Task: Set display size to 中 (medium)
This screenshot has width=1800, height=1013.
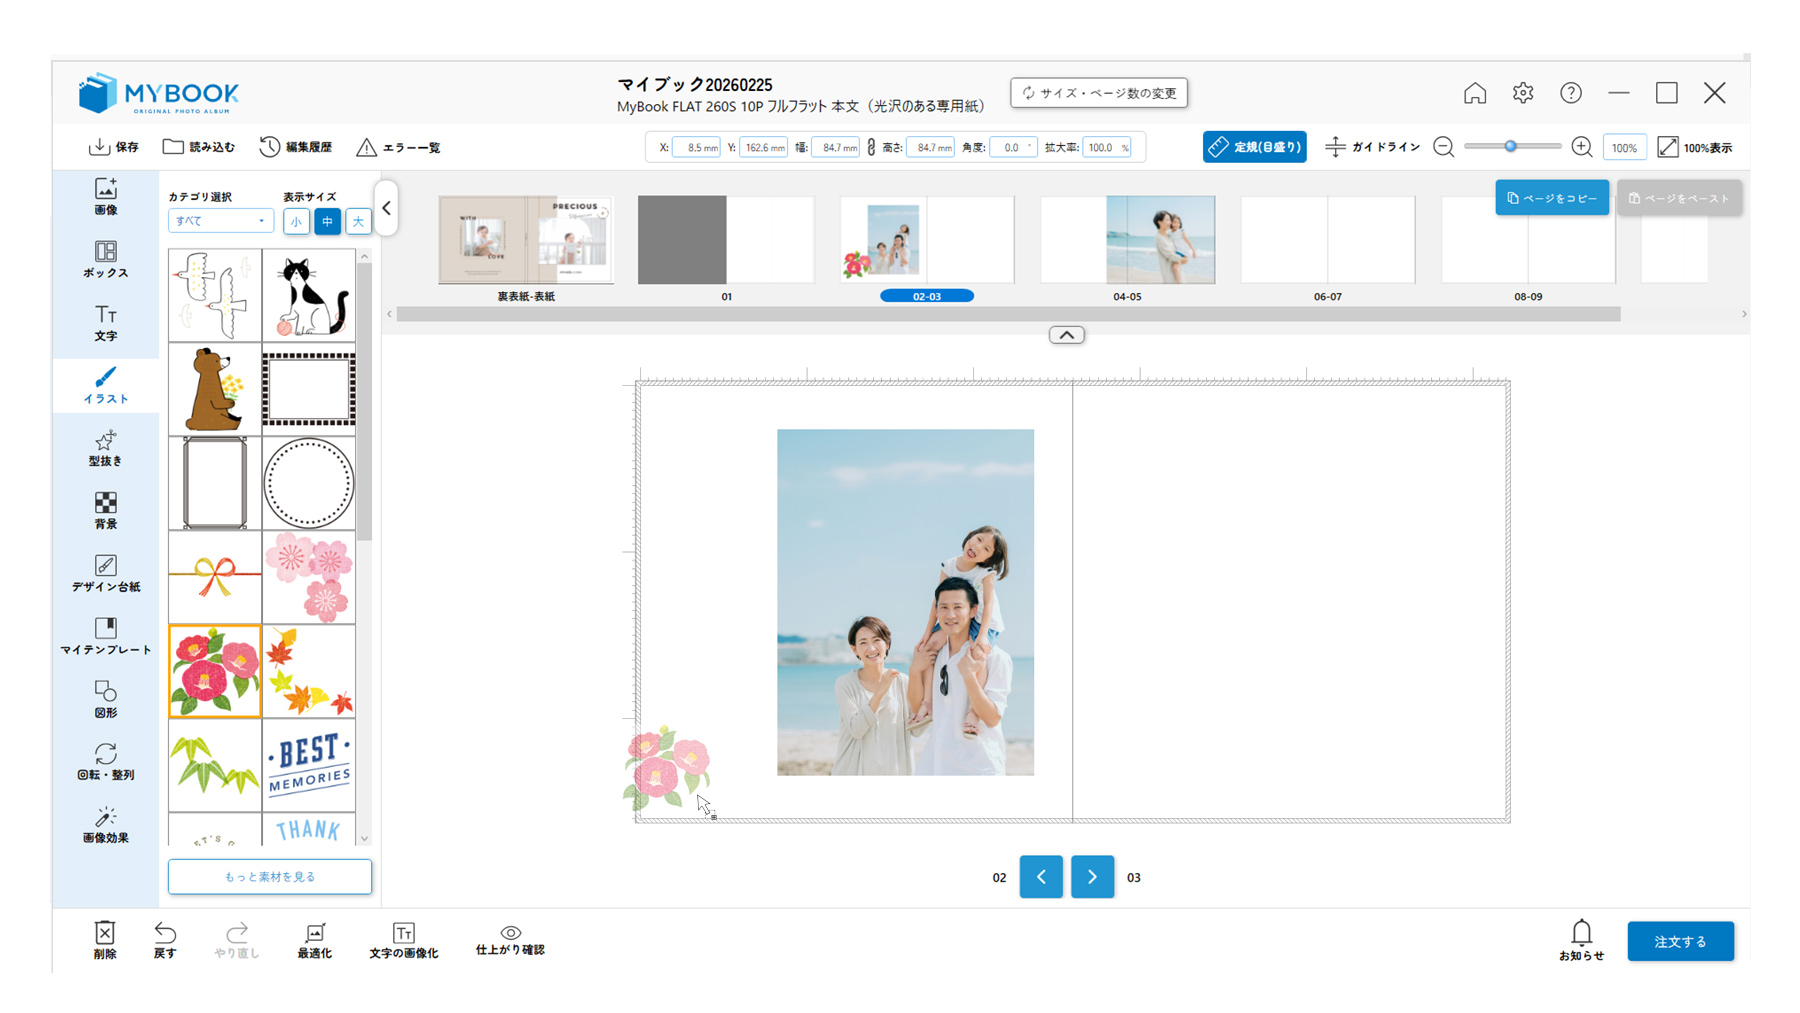Action: 327,221
